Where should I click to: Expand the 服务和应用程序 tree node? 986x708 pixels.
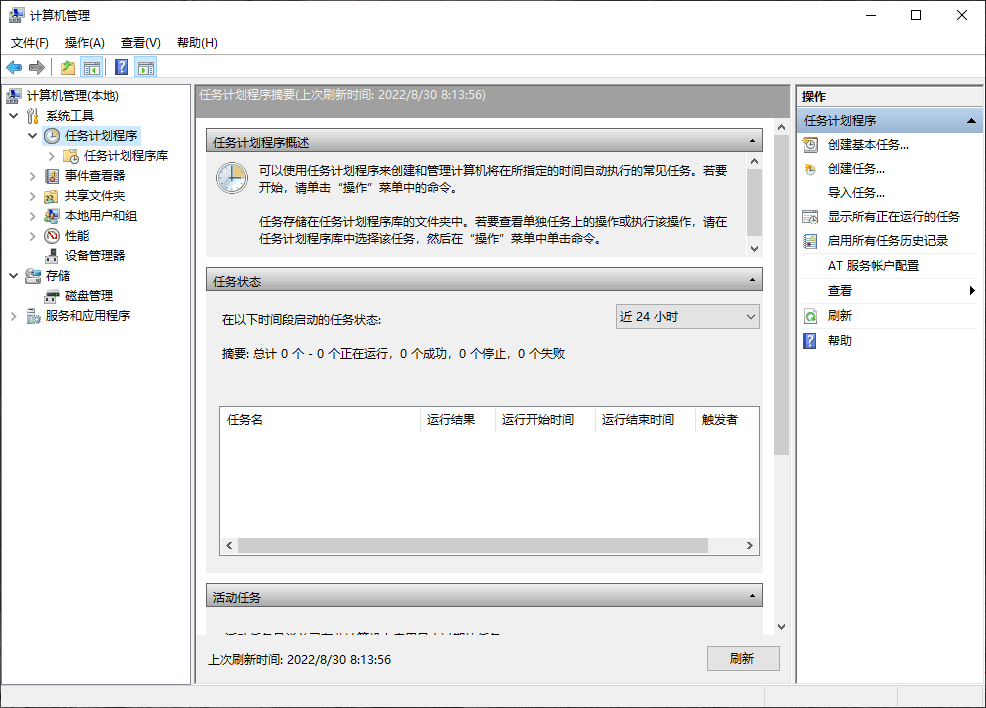click(13, 316)
